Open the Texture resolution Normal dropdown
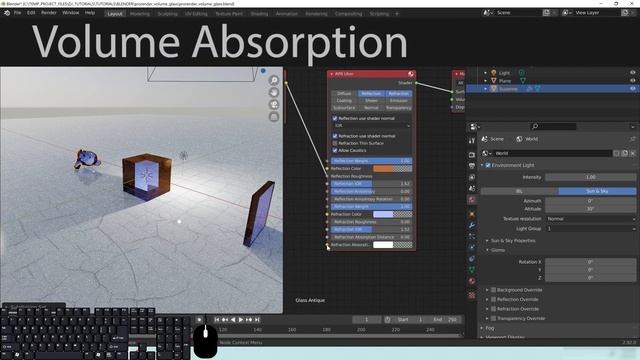640x360 pixels. (x=591, y=219)
